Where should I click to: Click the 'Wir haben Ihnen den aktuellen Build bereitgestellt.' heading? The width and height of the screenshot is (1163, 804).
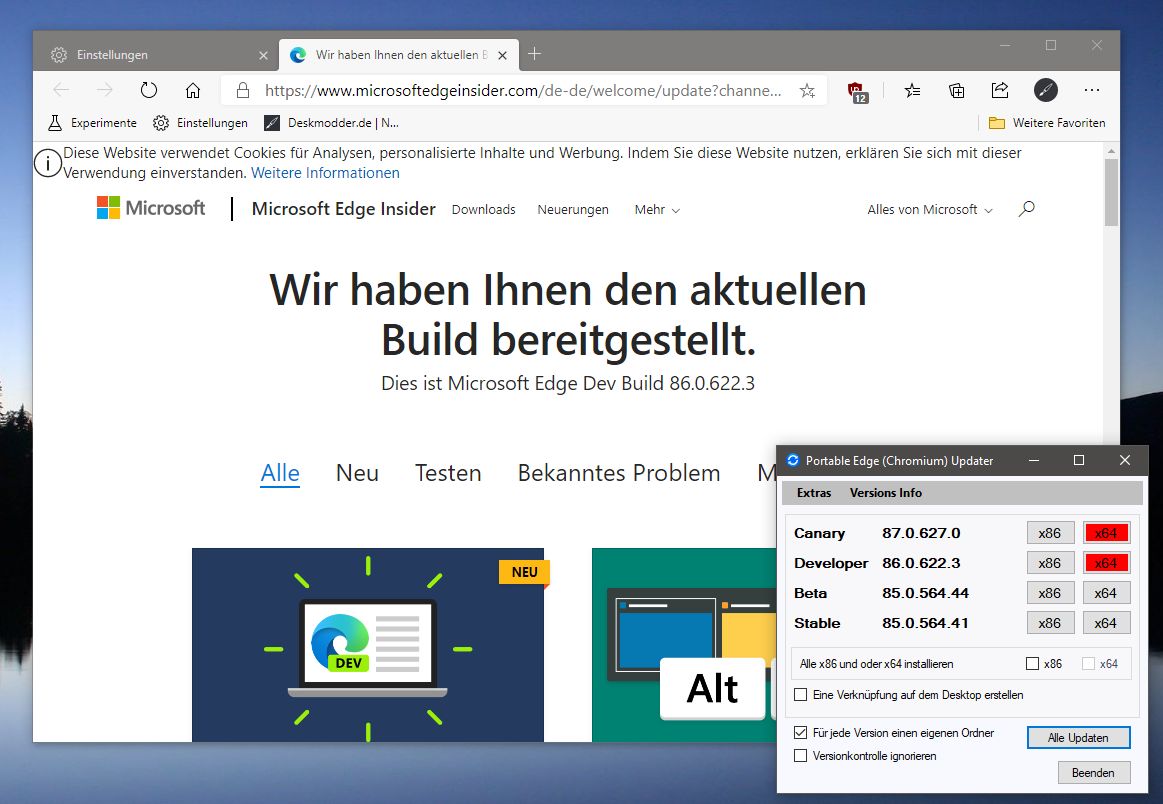(x=568, y=314)
